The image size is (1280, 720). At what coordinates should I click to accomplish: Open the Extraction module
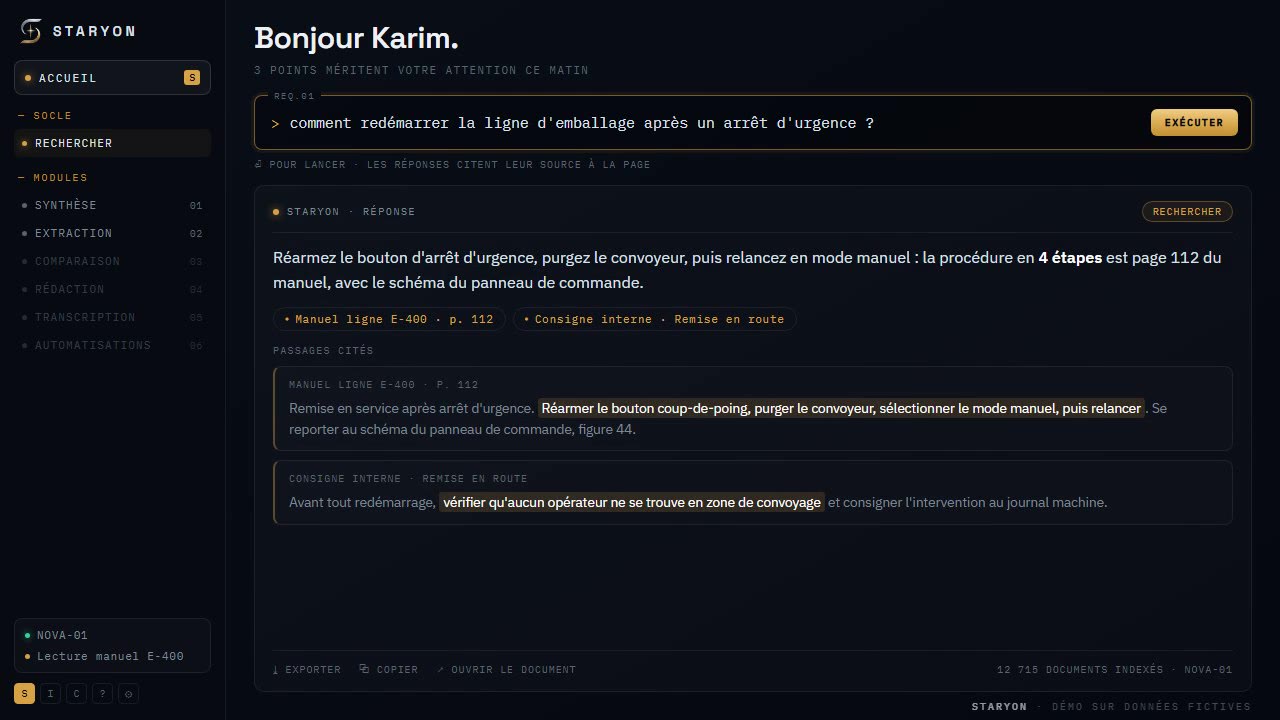pyautogui.click(x=112, y=233)
